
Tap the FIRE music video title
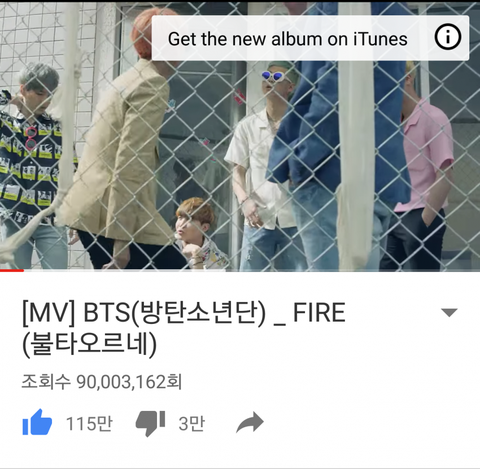point(183,328)
